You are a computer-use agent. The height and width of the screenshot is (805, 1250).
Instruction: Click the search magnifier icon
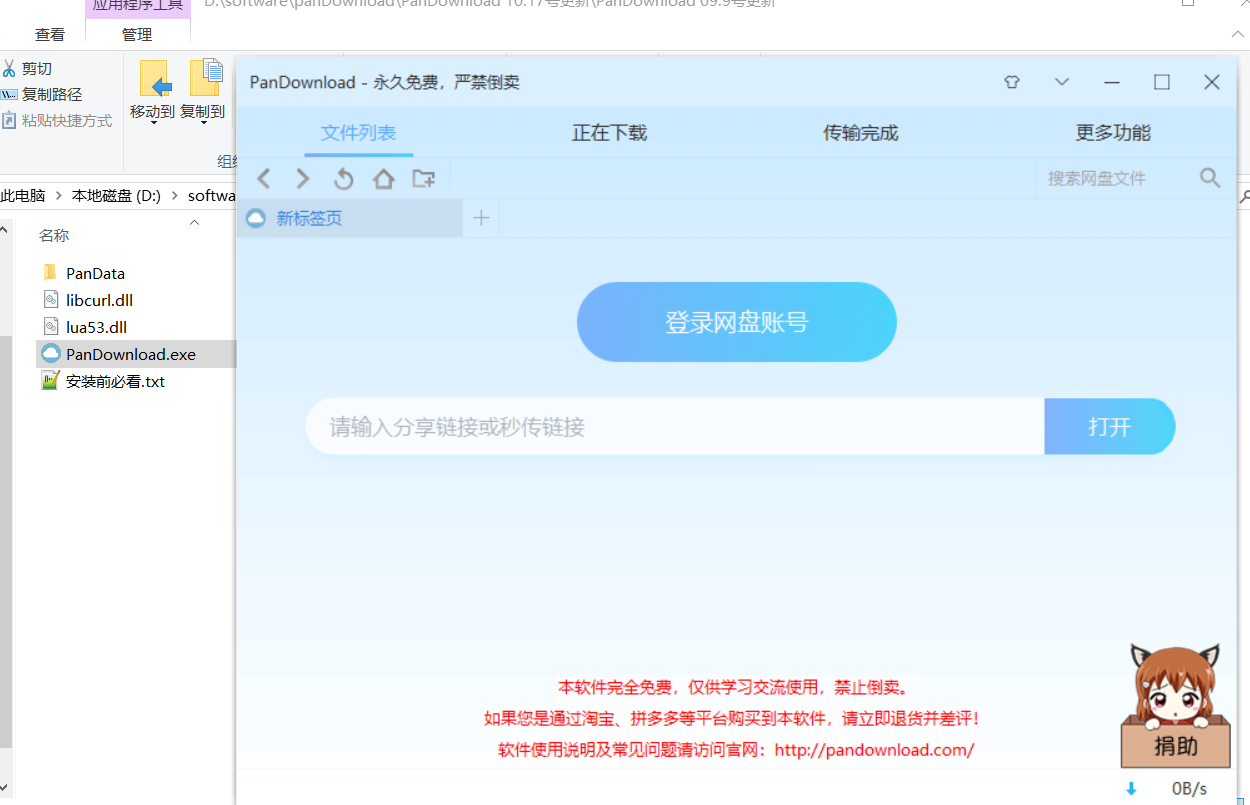click(x=1210, y=178)
